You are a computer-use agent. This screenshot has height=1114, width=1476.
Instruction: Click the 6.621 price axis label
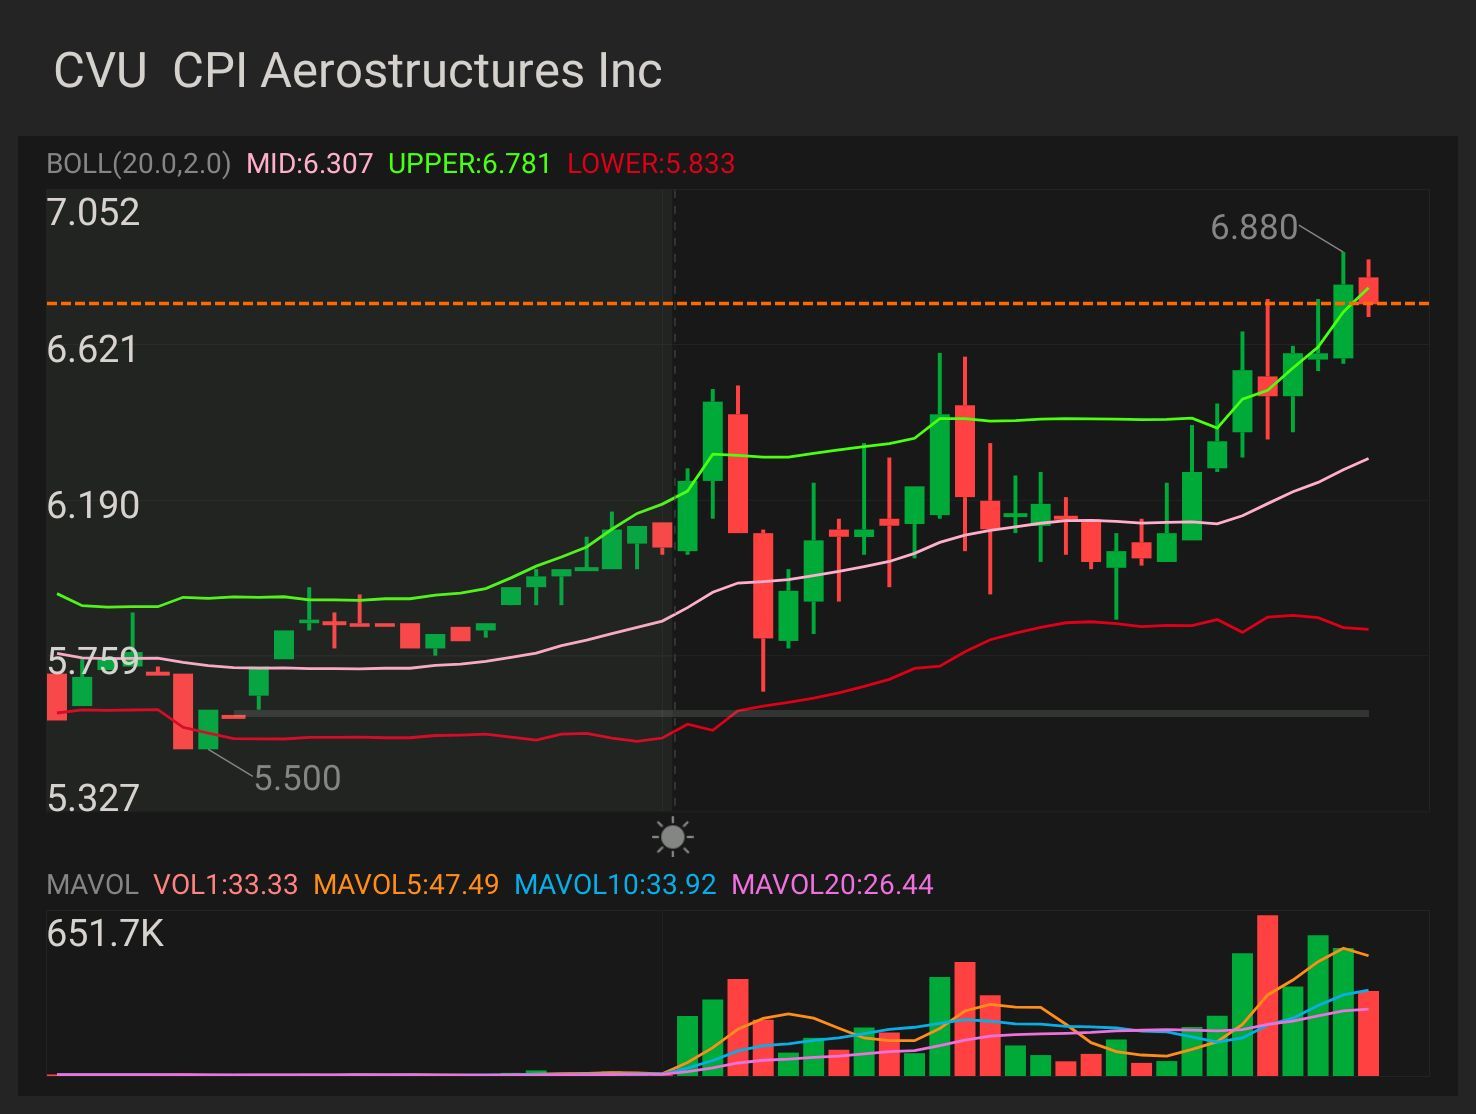point(92,350)
